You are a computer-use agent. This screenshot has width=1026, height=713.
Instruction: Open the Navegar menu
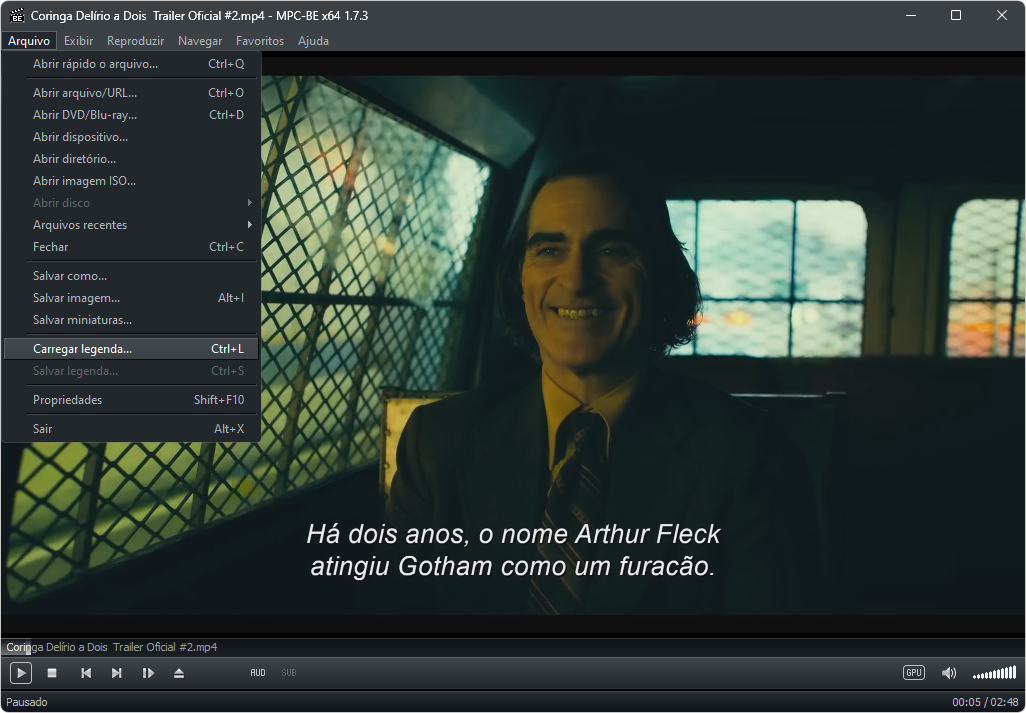click(200, 41)
